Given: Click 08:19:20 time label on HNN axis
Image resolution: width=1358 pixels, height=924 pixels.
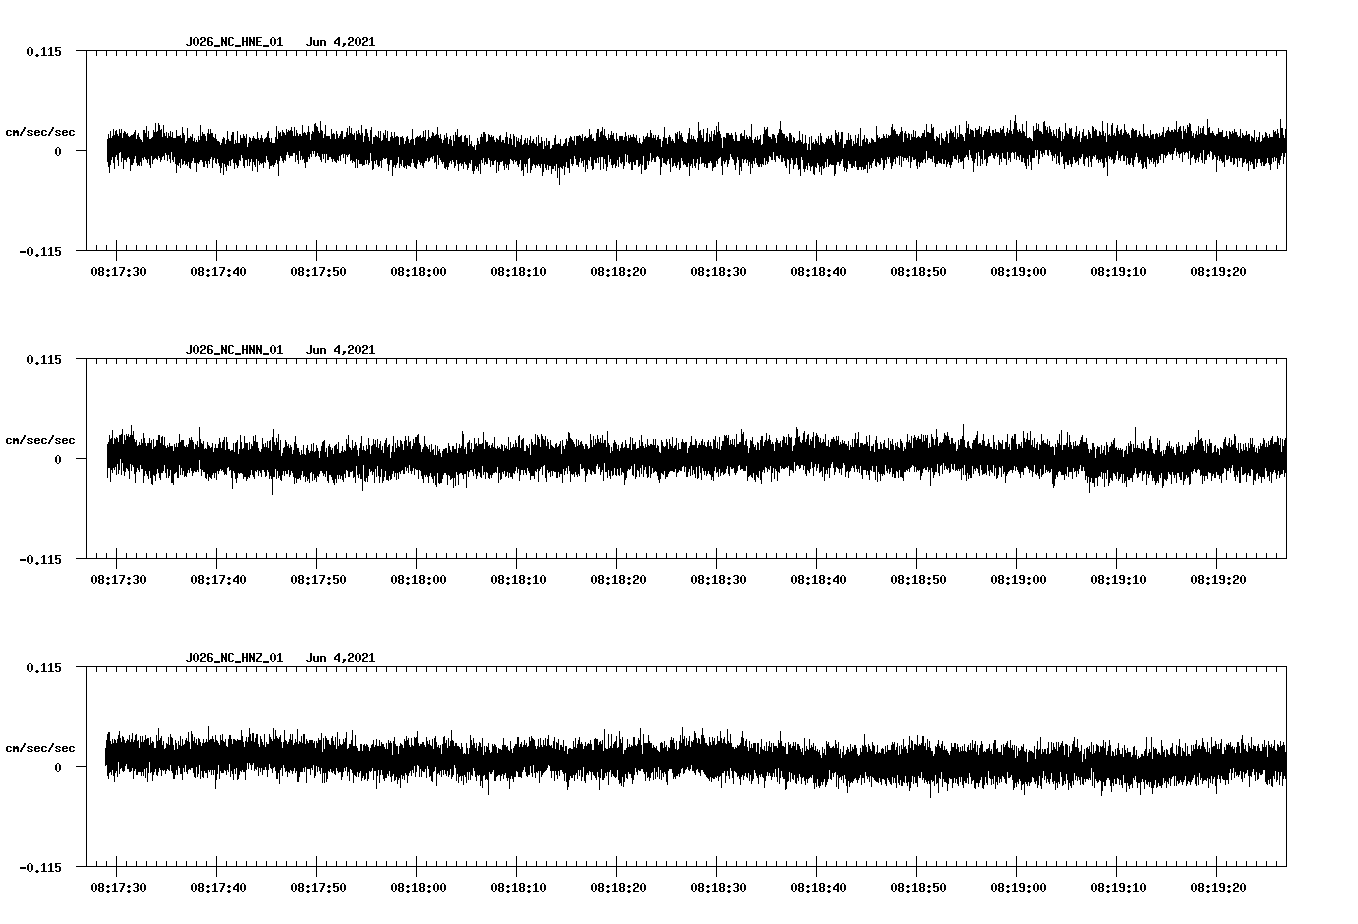Looking at the screenshot, I should coord(1218,579).
